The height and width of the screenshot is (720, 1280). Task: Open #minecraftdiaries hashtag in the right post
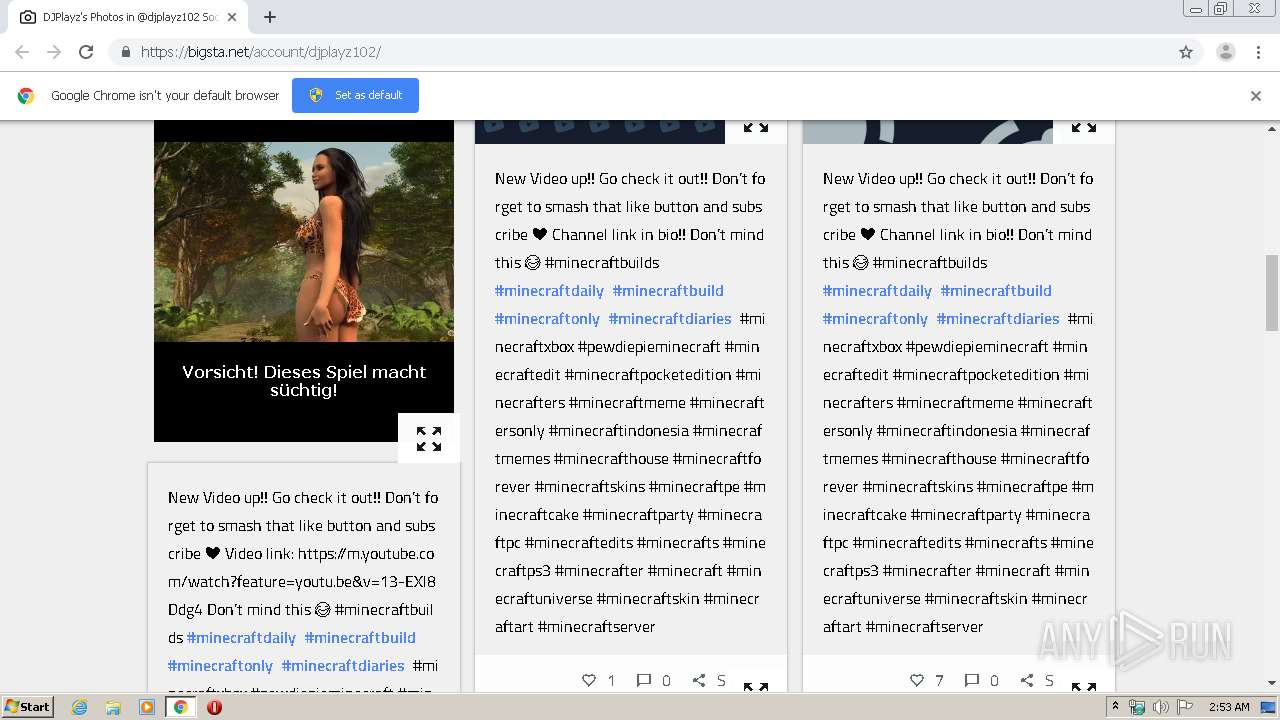[998, 319]
